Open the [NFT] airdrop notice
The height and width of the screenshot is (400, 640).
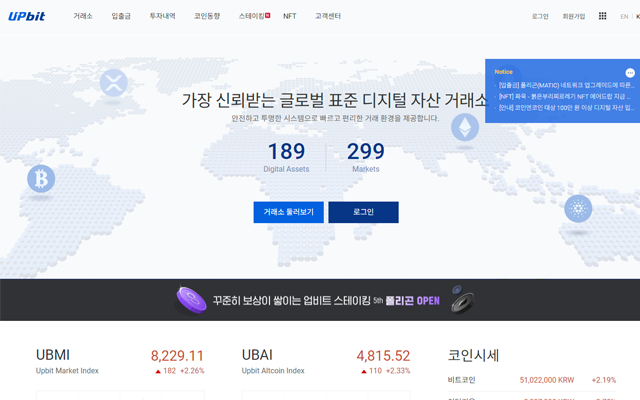click(563, 96)
